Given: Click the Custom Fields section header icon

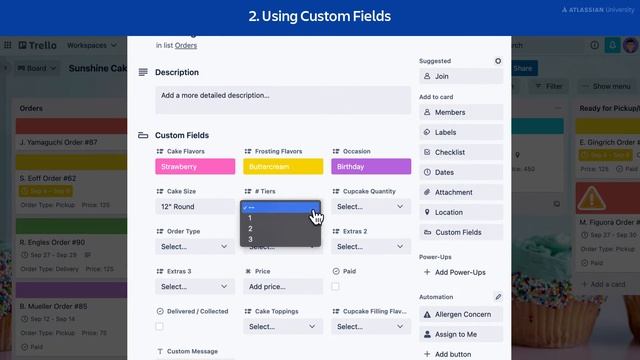Looking at the screenshot, I should click(143, 135).
